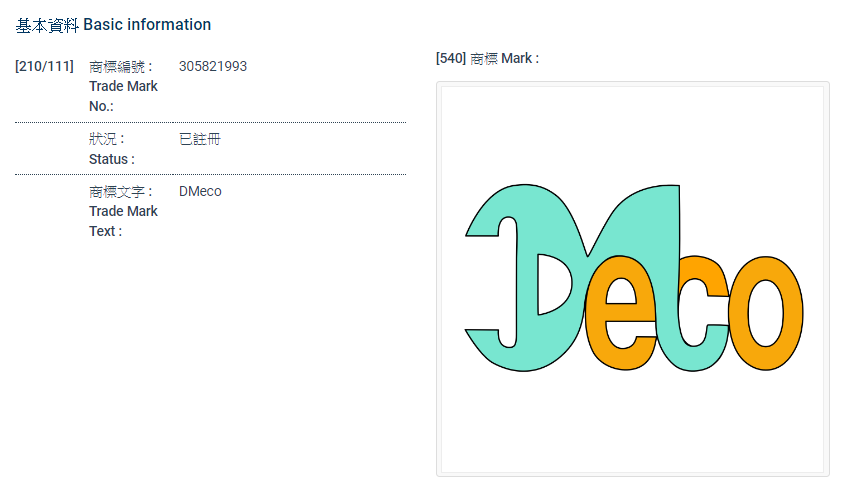Click the "Basic information" section heading

pyautogui.click(x=147, y=25)
